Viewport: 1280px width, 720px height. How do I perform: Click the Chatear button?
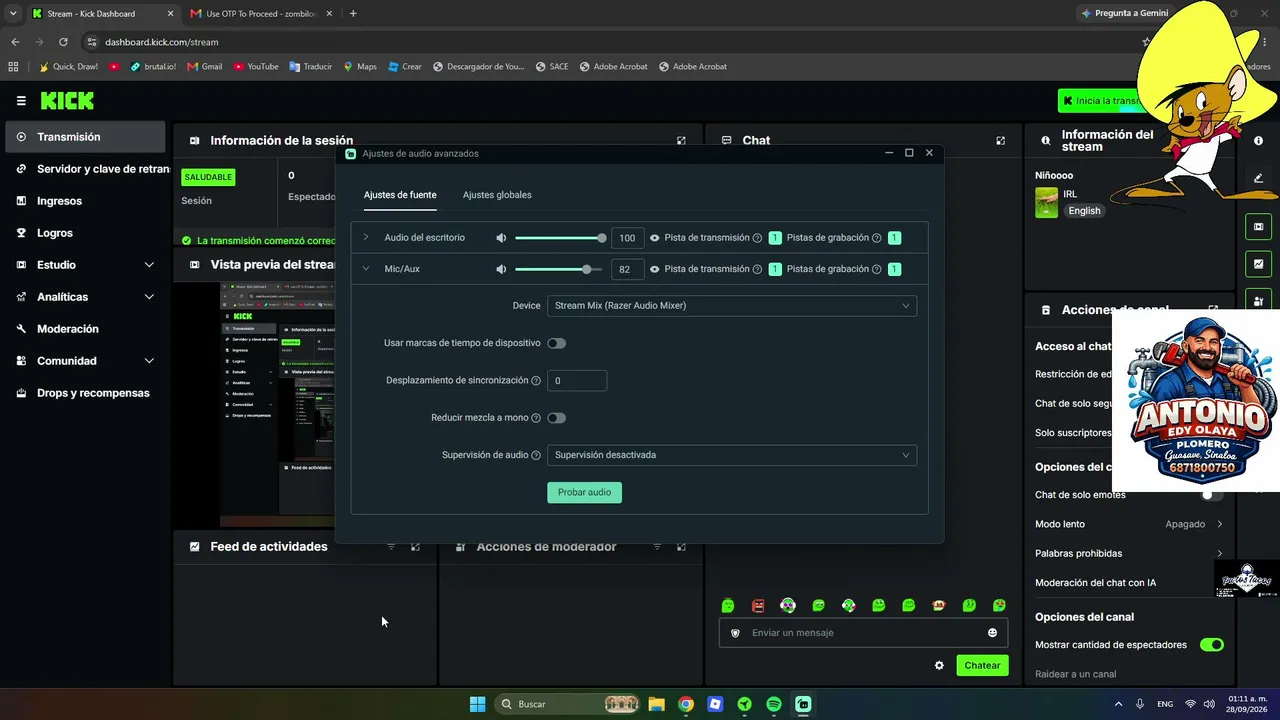pyautogui.click(x=982, y=665)
